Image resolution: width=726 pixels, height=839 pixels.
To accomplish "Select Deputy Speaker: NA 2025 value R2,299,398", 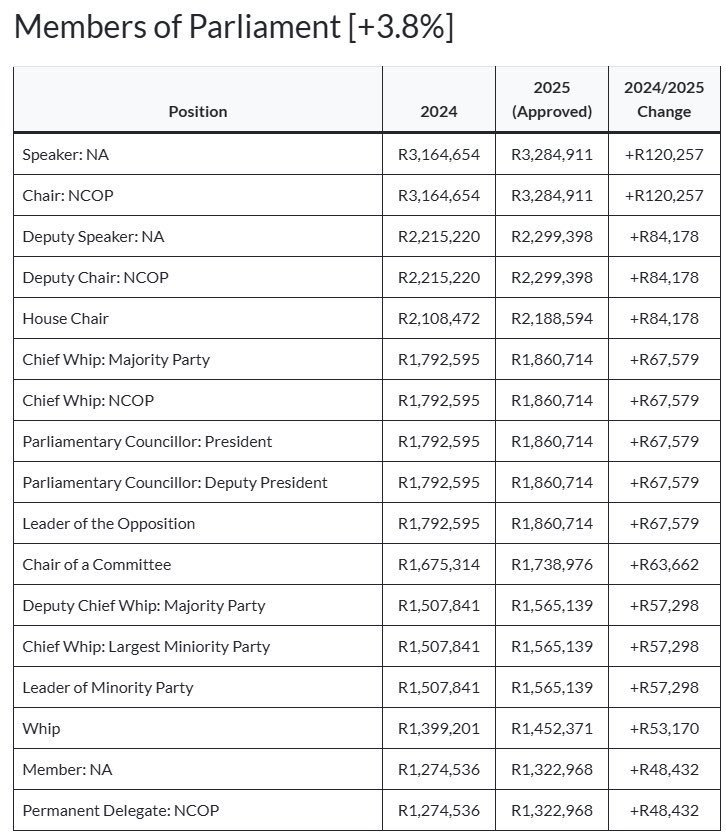I will (x=552, y=237).
